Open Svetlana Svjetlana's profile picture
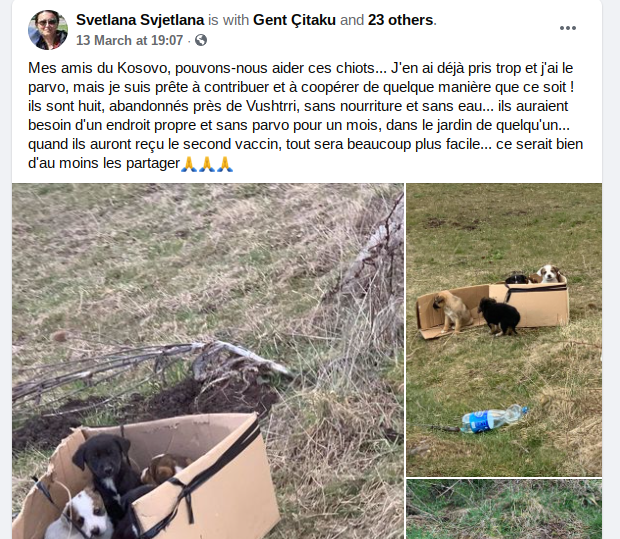Image resolution: width=620 pixels, height=539 pixels. pyautogui.click(x=48, y=30)
